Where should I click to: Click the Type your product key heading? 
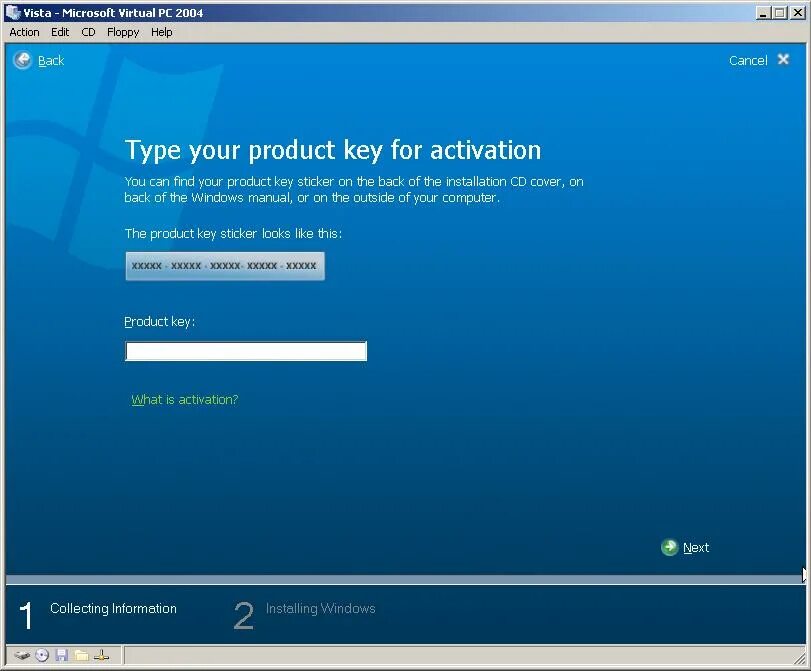[333, 151]
